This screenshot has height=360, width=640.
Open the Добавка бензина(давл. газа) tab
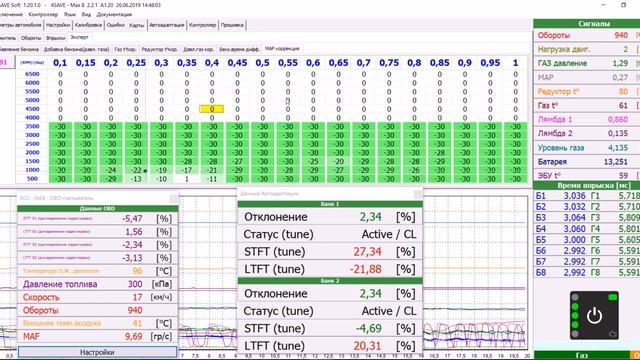coord(76,49)
